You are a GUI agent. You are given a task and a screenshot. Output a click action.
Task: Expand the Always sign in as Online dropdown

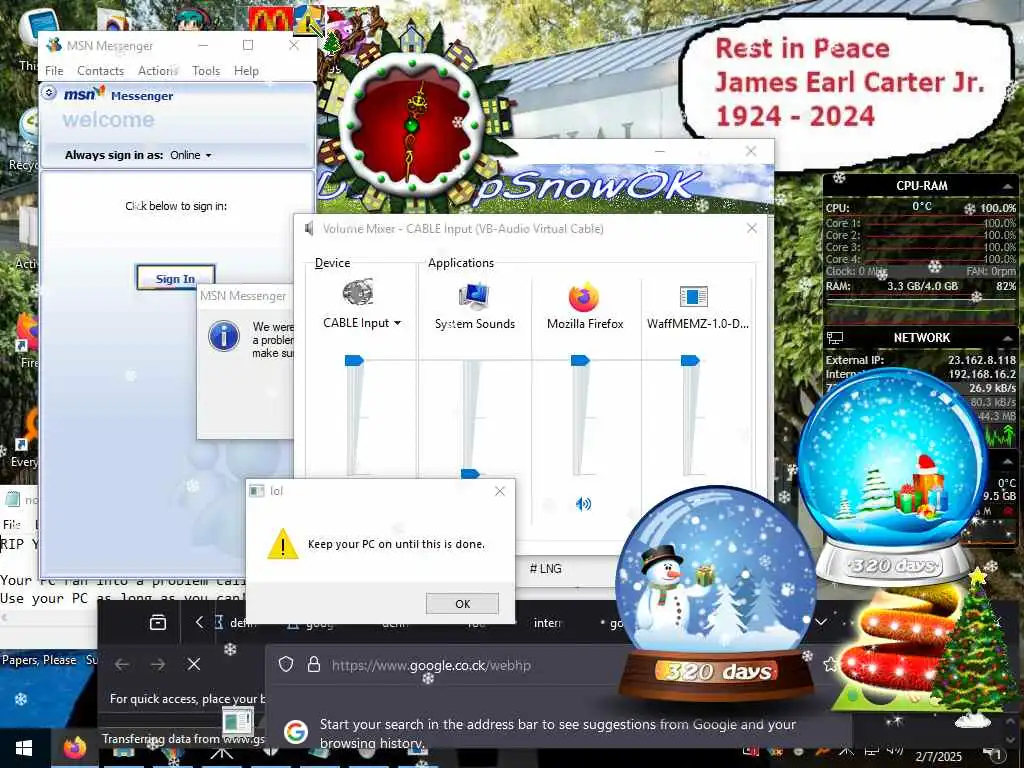[x=191, y=155]
